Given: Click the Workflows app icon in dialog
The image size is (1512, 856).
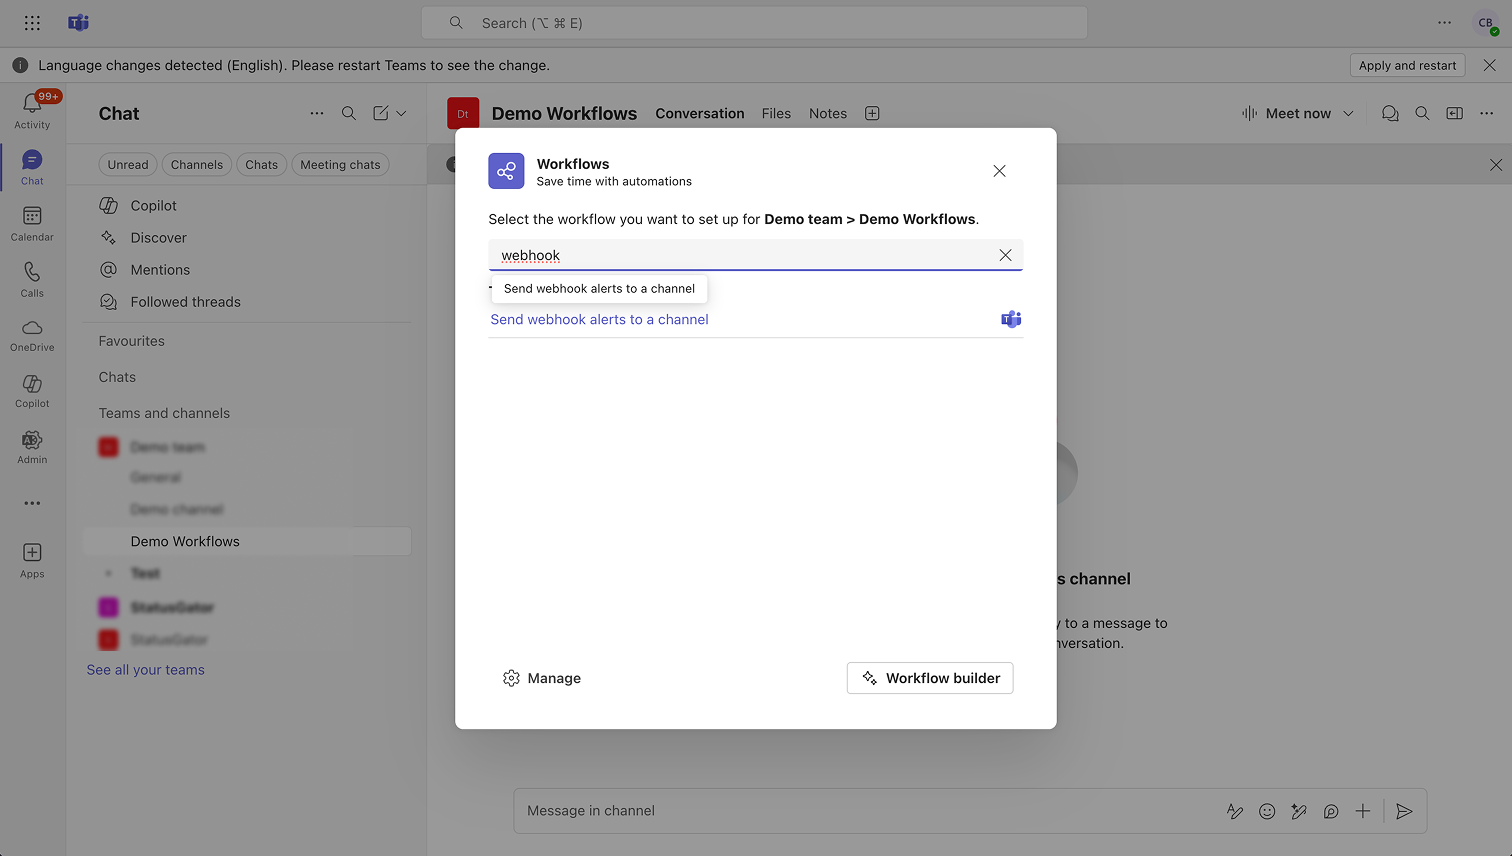Looking at the screenshot, I should (x=506, y=171).
